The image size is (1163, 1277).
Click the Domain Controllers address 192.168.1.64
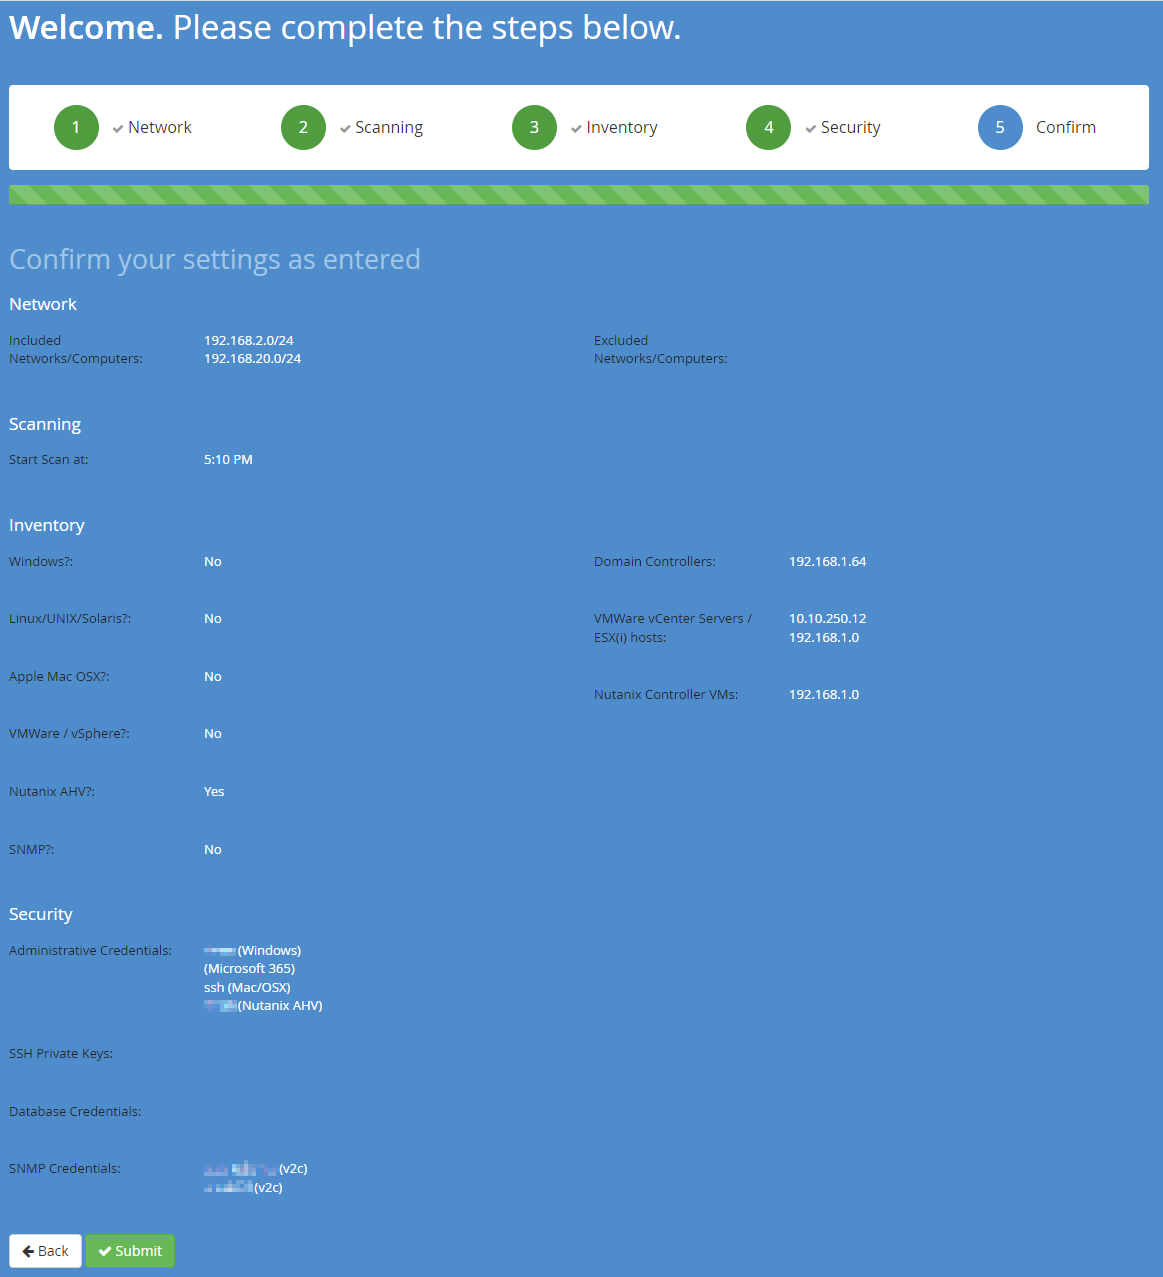828,561
